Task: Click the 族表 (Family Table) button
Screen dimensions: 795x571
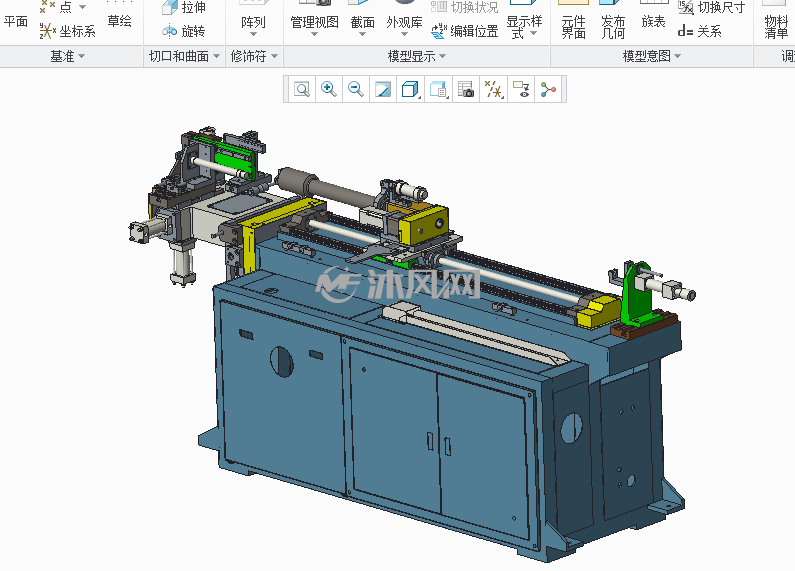Action: point(653,21)
